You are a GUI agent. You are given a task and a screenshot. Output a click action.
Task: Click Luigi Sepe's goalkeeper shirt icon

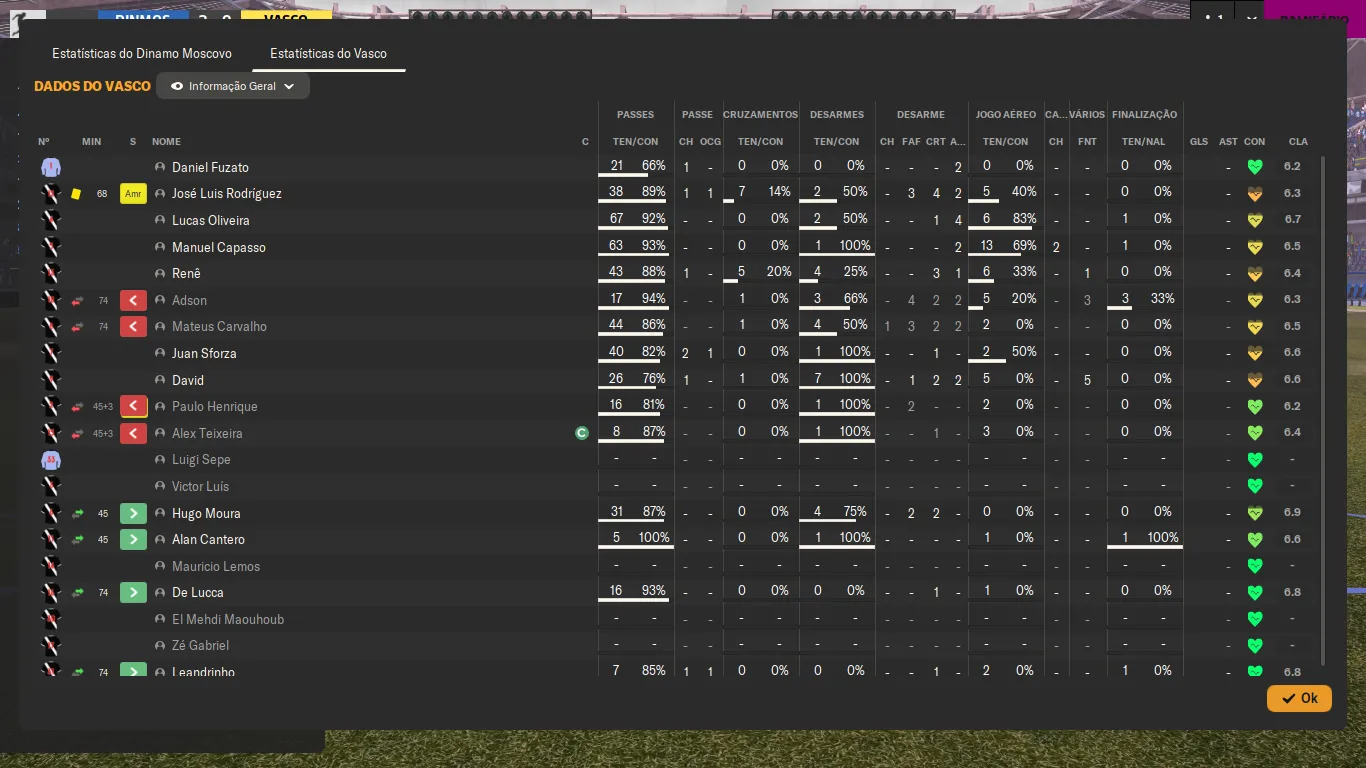tap(51, 460)
